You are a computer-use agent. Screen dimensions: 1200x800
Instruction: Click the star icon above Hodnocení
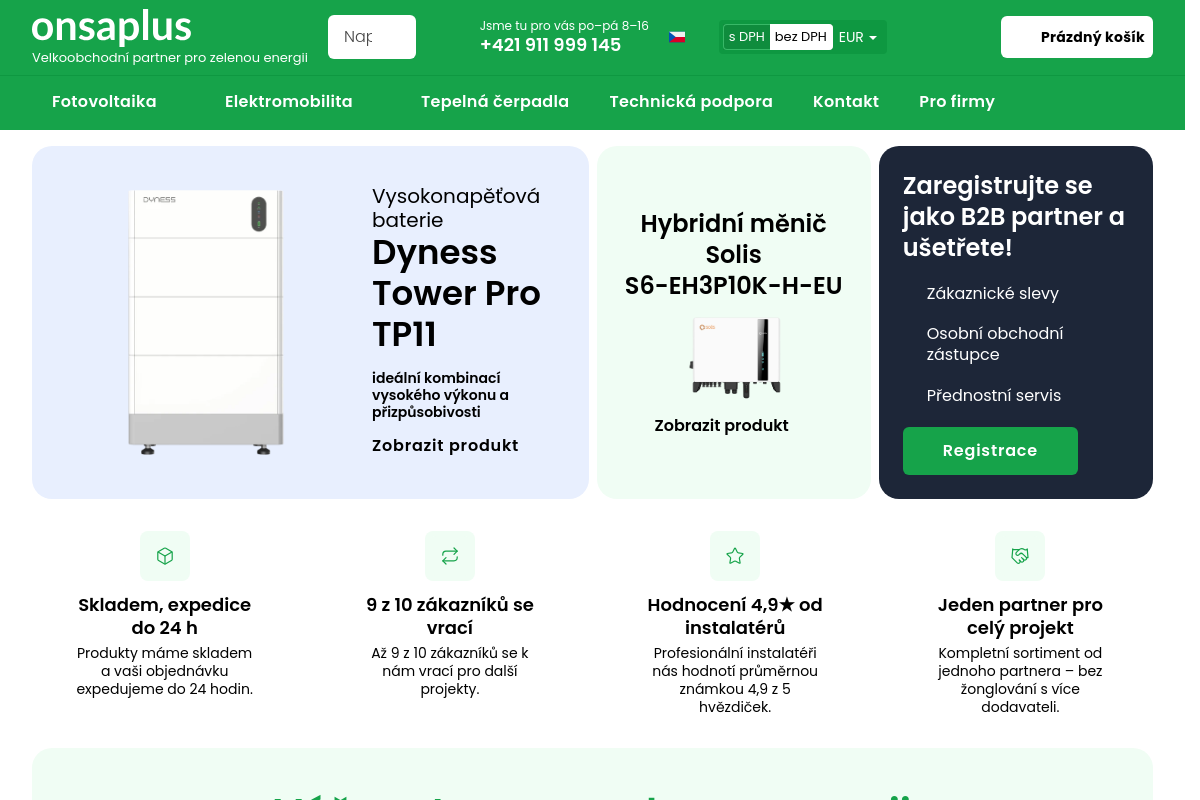[x=735, y=556]
